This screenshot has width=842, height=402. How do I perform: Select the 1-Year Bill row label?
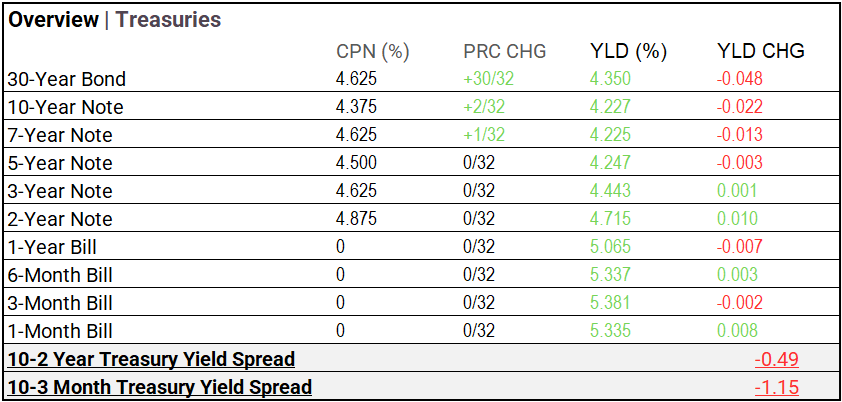click(x=52, y=247)
